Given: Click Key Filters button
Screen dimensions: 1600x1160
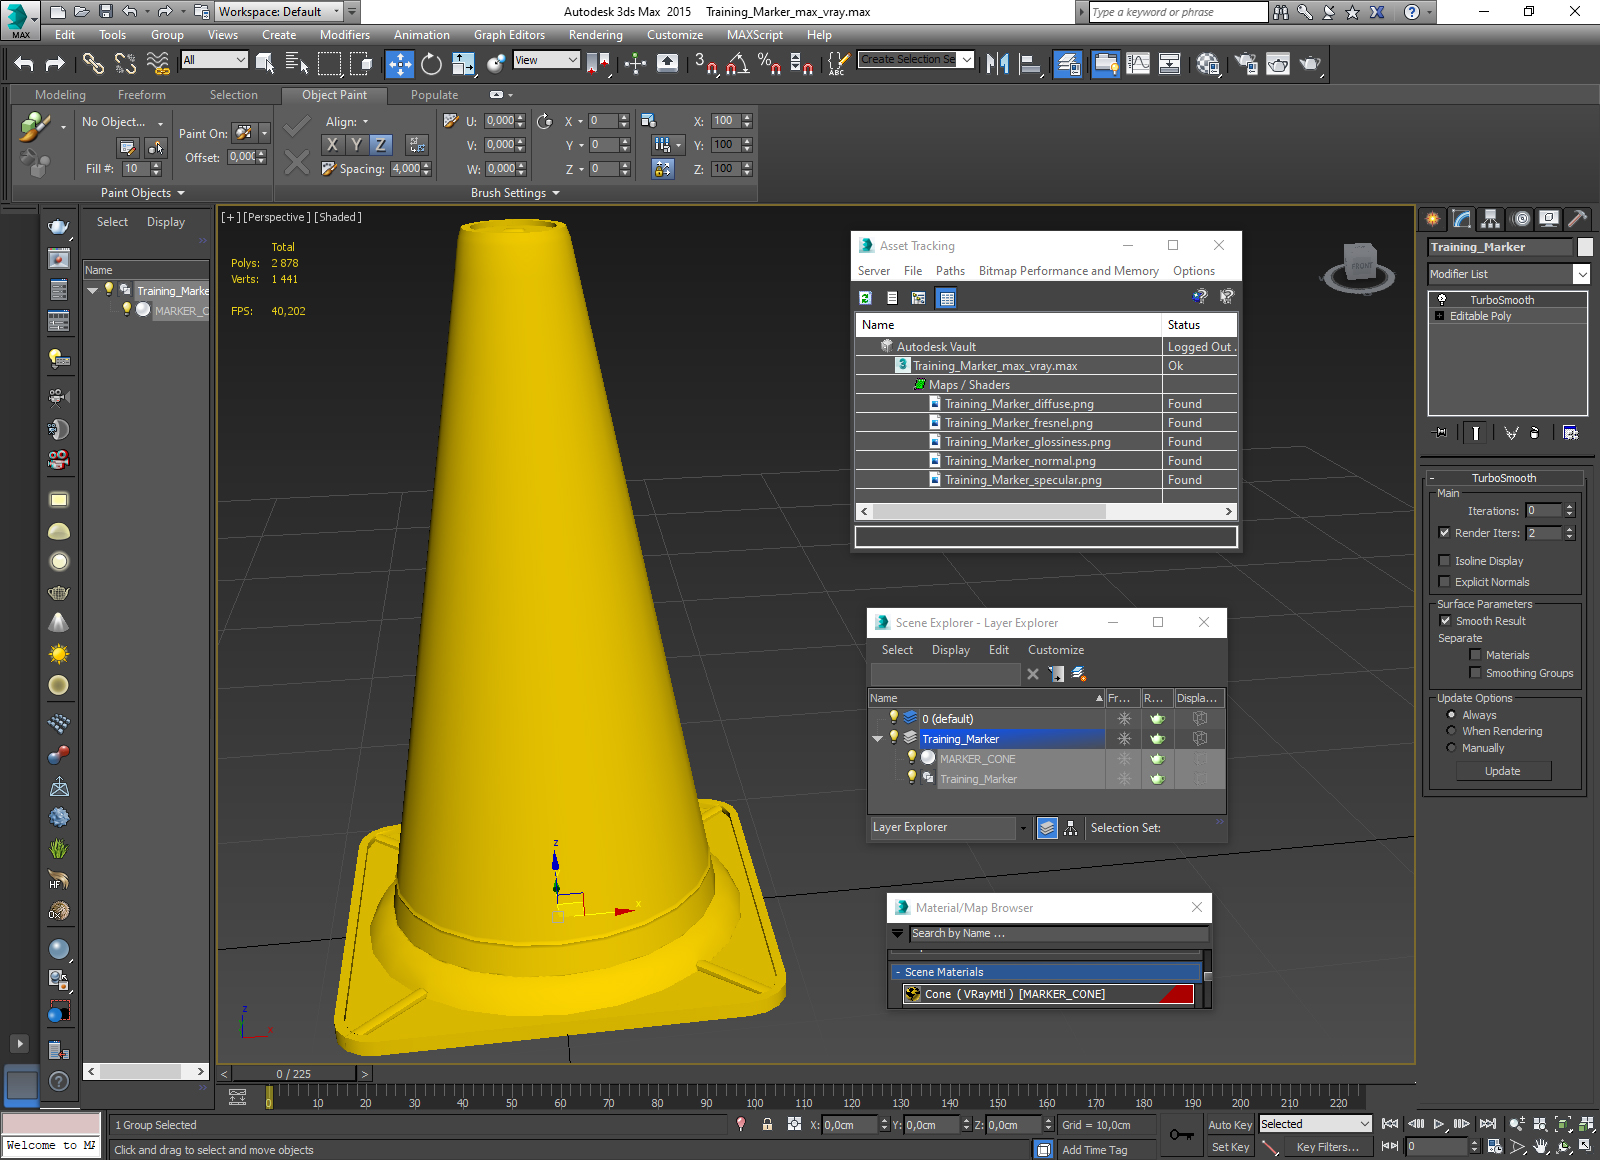Looking at the screenshot, I should tap(1327, 1147).
